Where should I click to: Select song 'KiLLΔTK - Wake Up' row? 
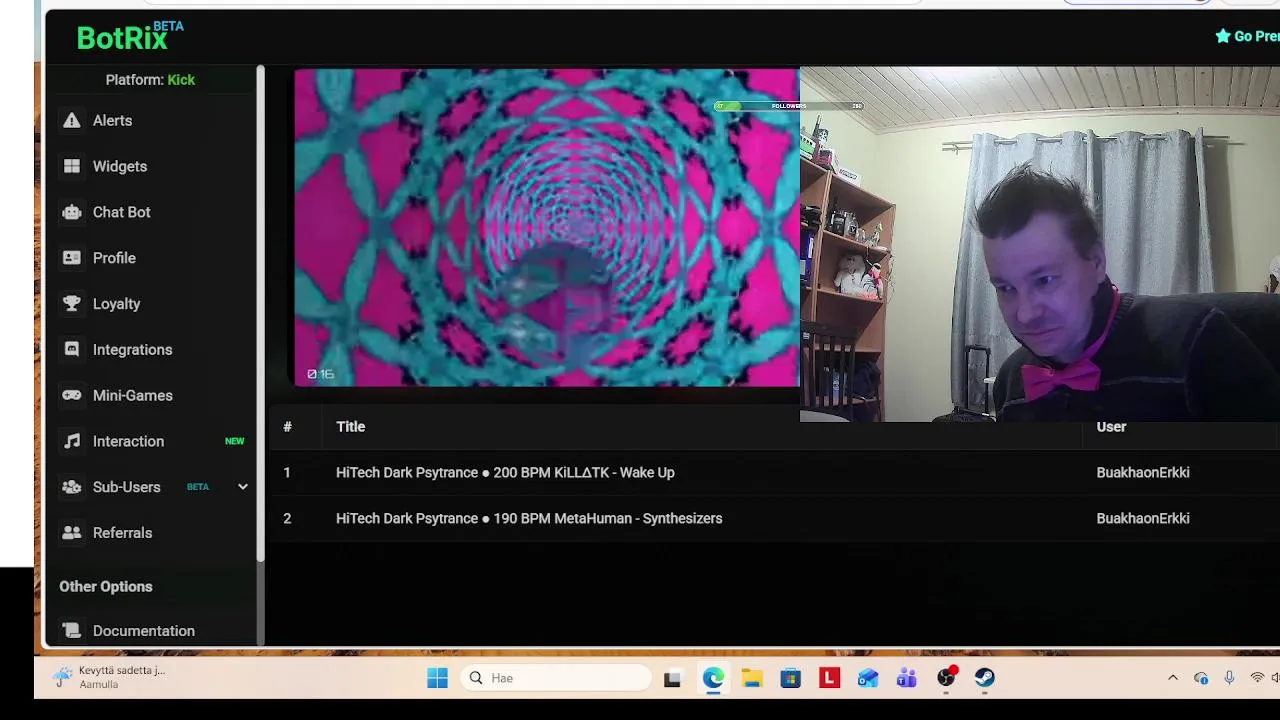[774, 472]
